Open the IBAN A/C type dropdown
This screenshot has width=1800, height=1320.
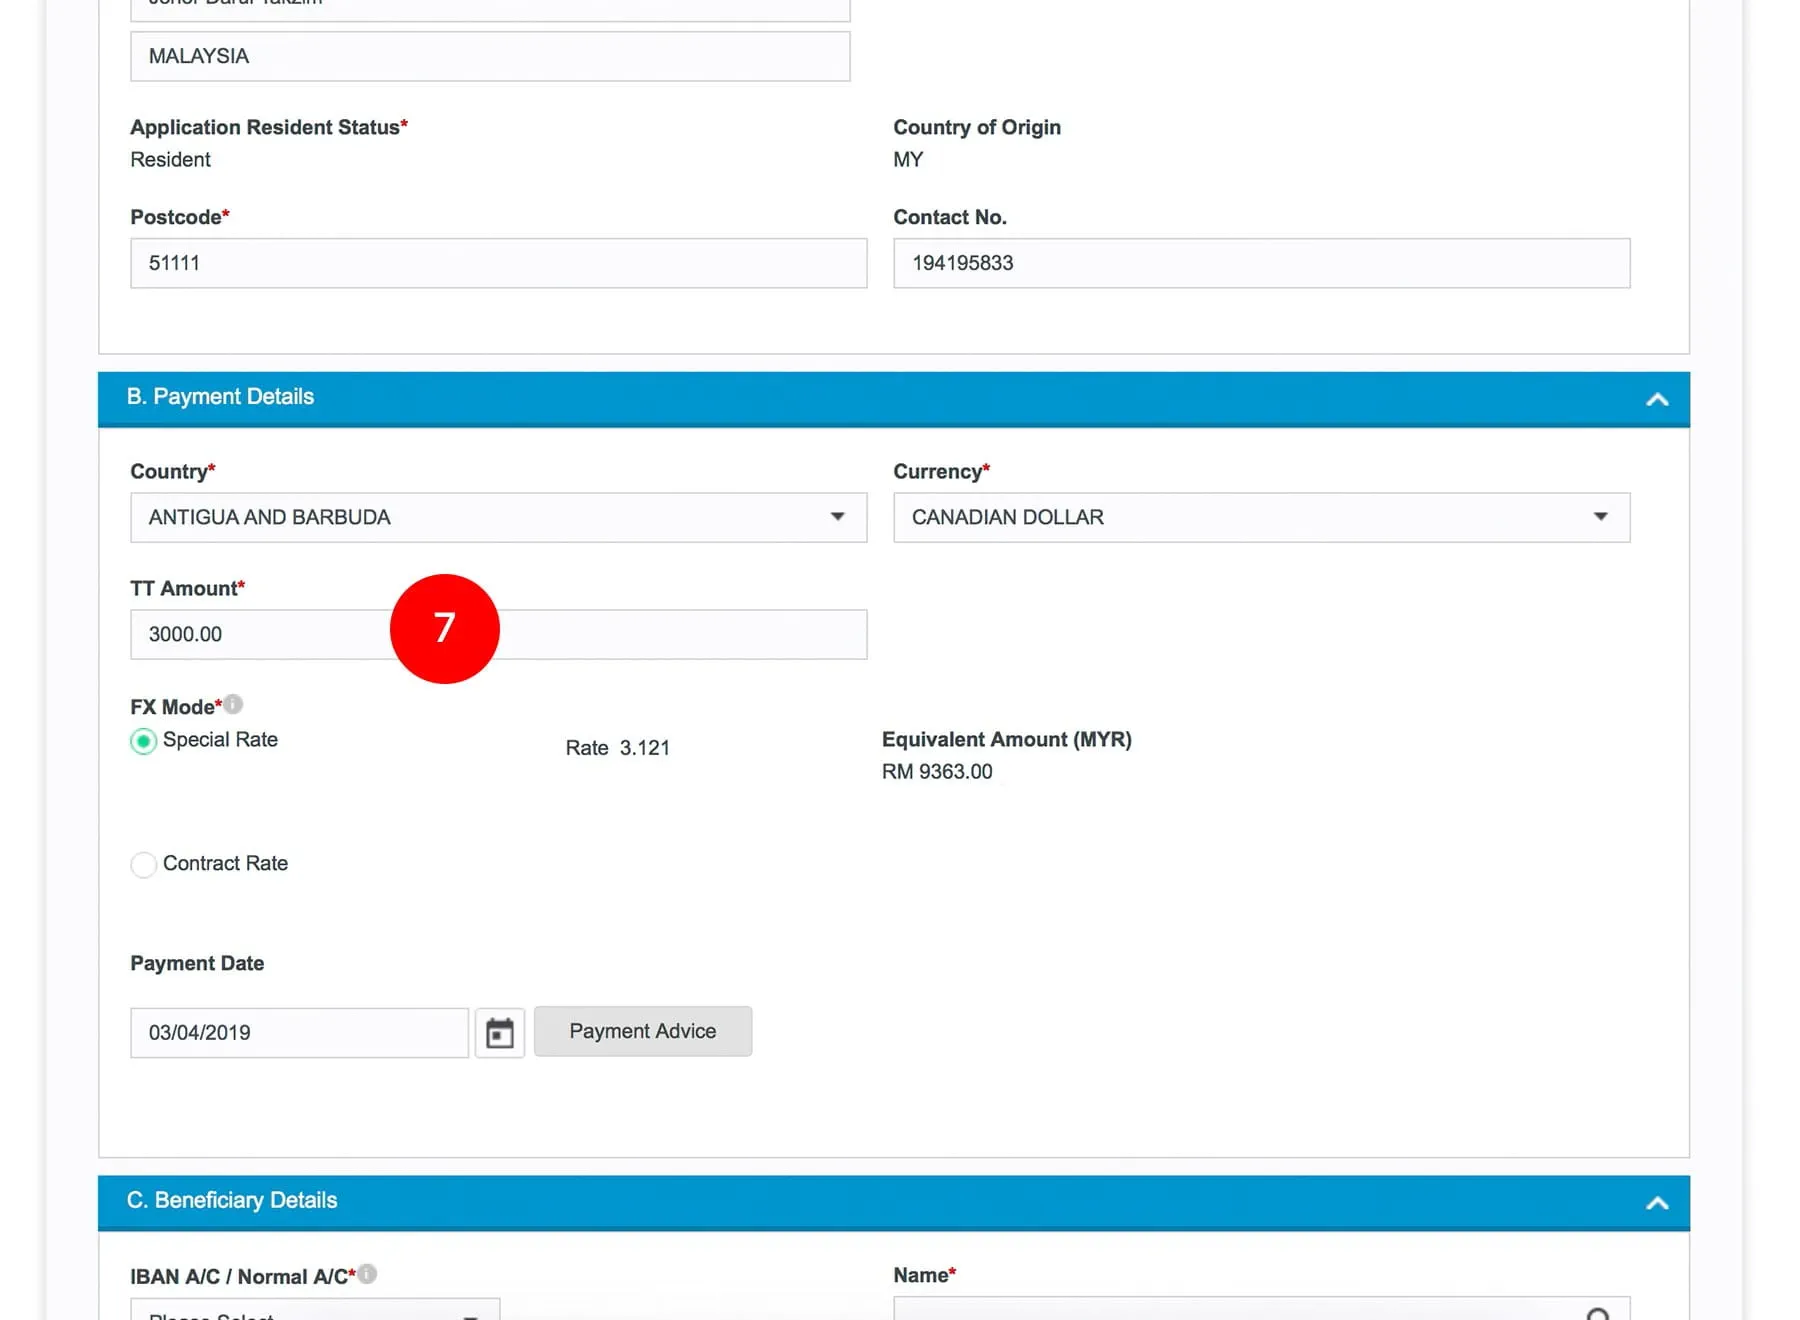[x=314, y=1313]
